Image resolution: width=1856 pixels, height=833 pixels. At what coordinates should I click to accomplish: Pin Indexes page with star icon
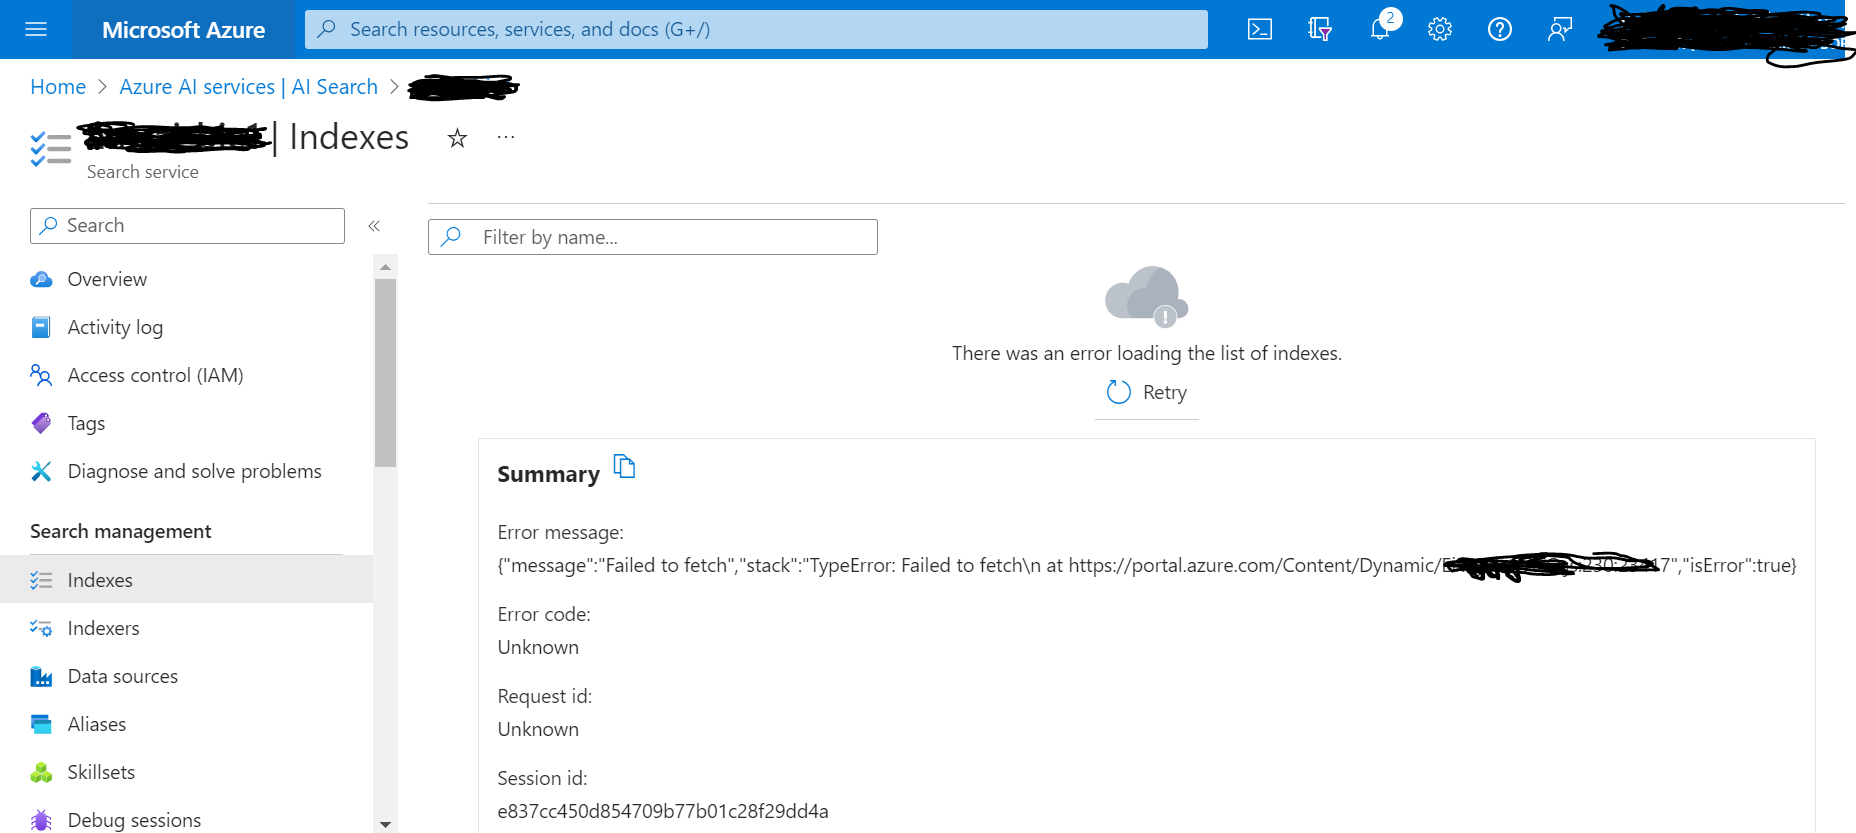[457, 138]
